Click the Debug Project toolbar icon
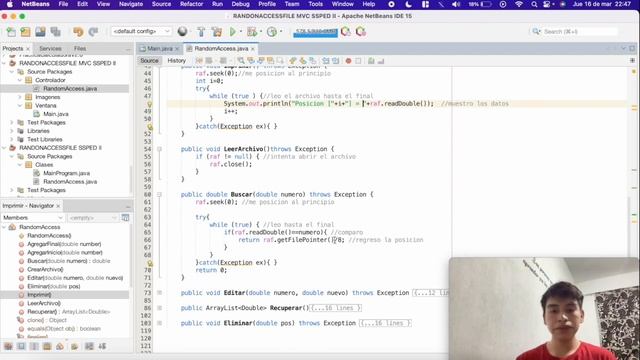Viewport: 640px width, 360px height. [252, 31]
